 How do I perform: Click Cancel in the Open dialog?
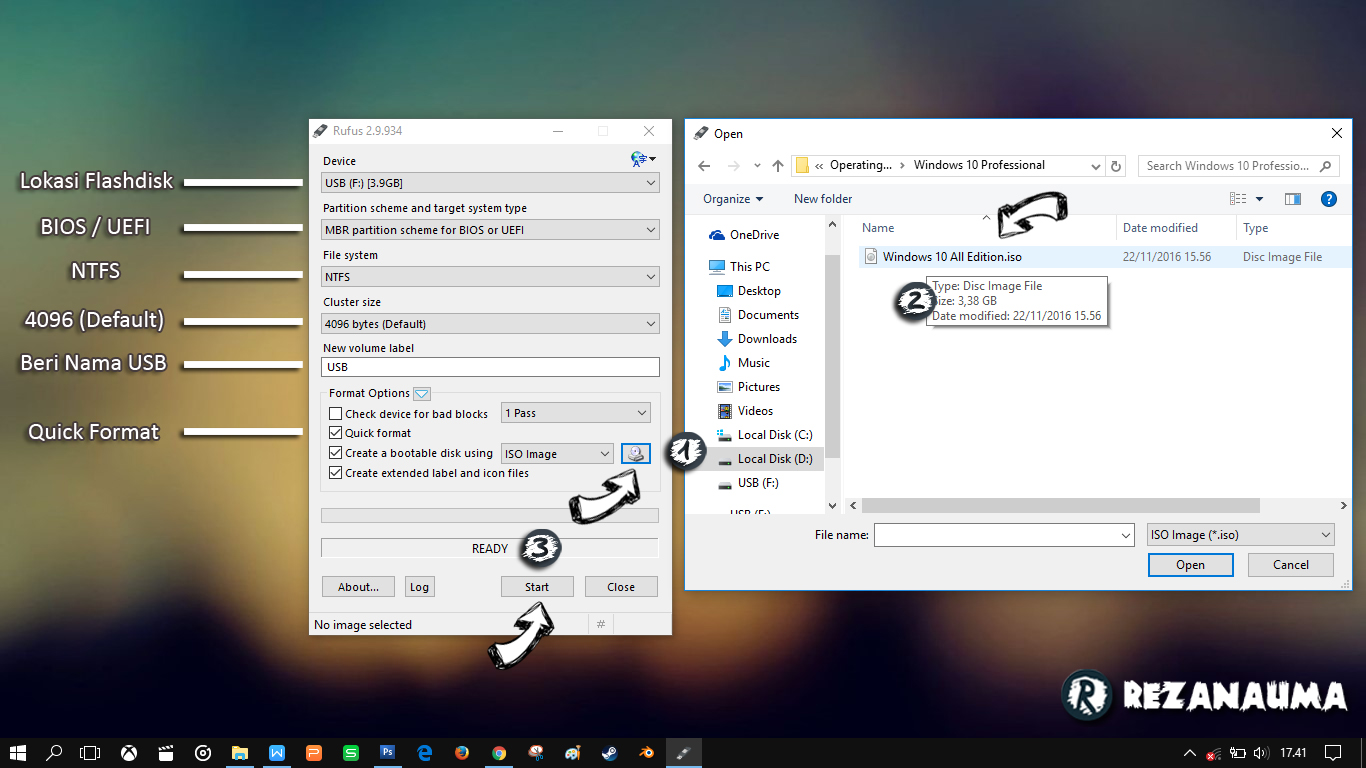click(x=1291, y=565)
